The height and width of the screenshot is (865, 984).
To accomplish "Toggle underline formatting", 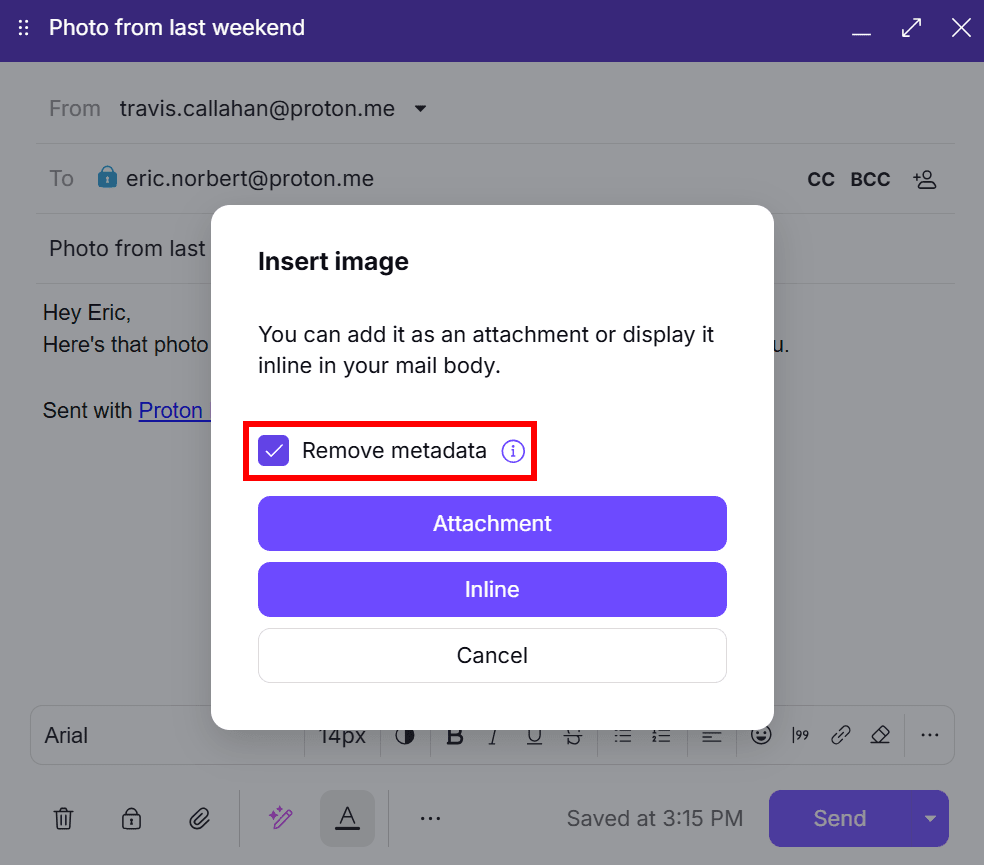I will point(534,735).
